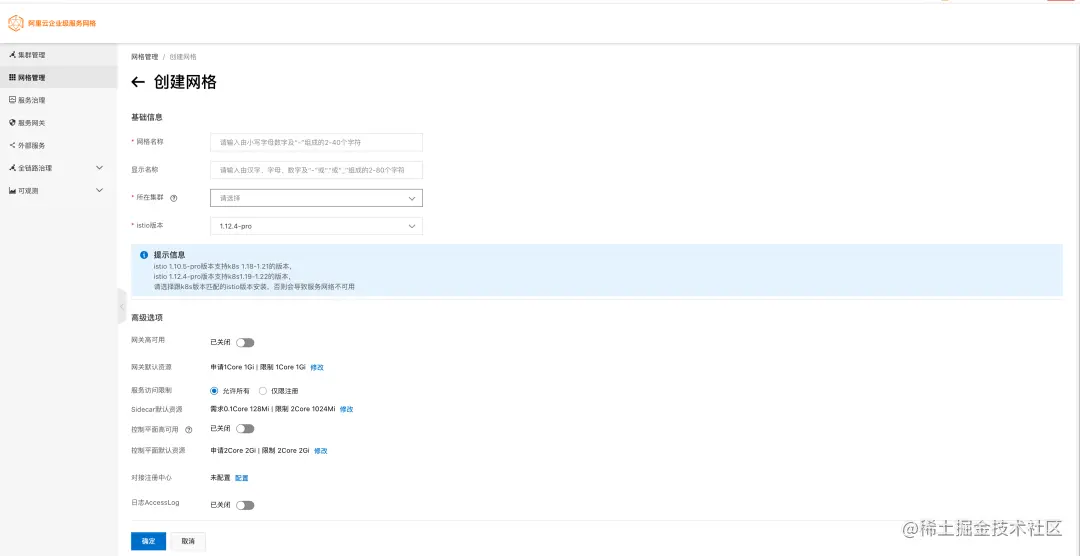Click the 网格管理 breadcrumb link
Screen dimensions: 1080x556
[x=145, y=56]
